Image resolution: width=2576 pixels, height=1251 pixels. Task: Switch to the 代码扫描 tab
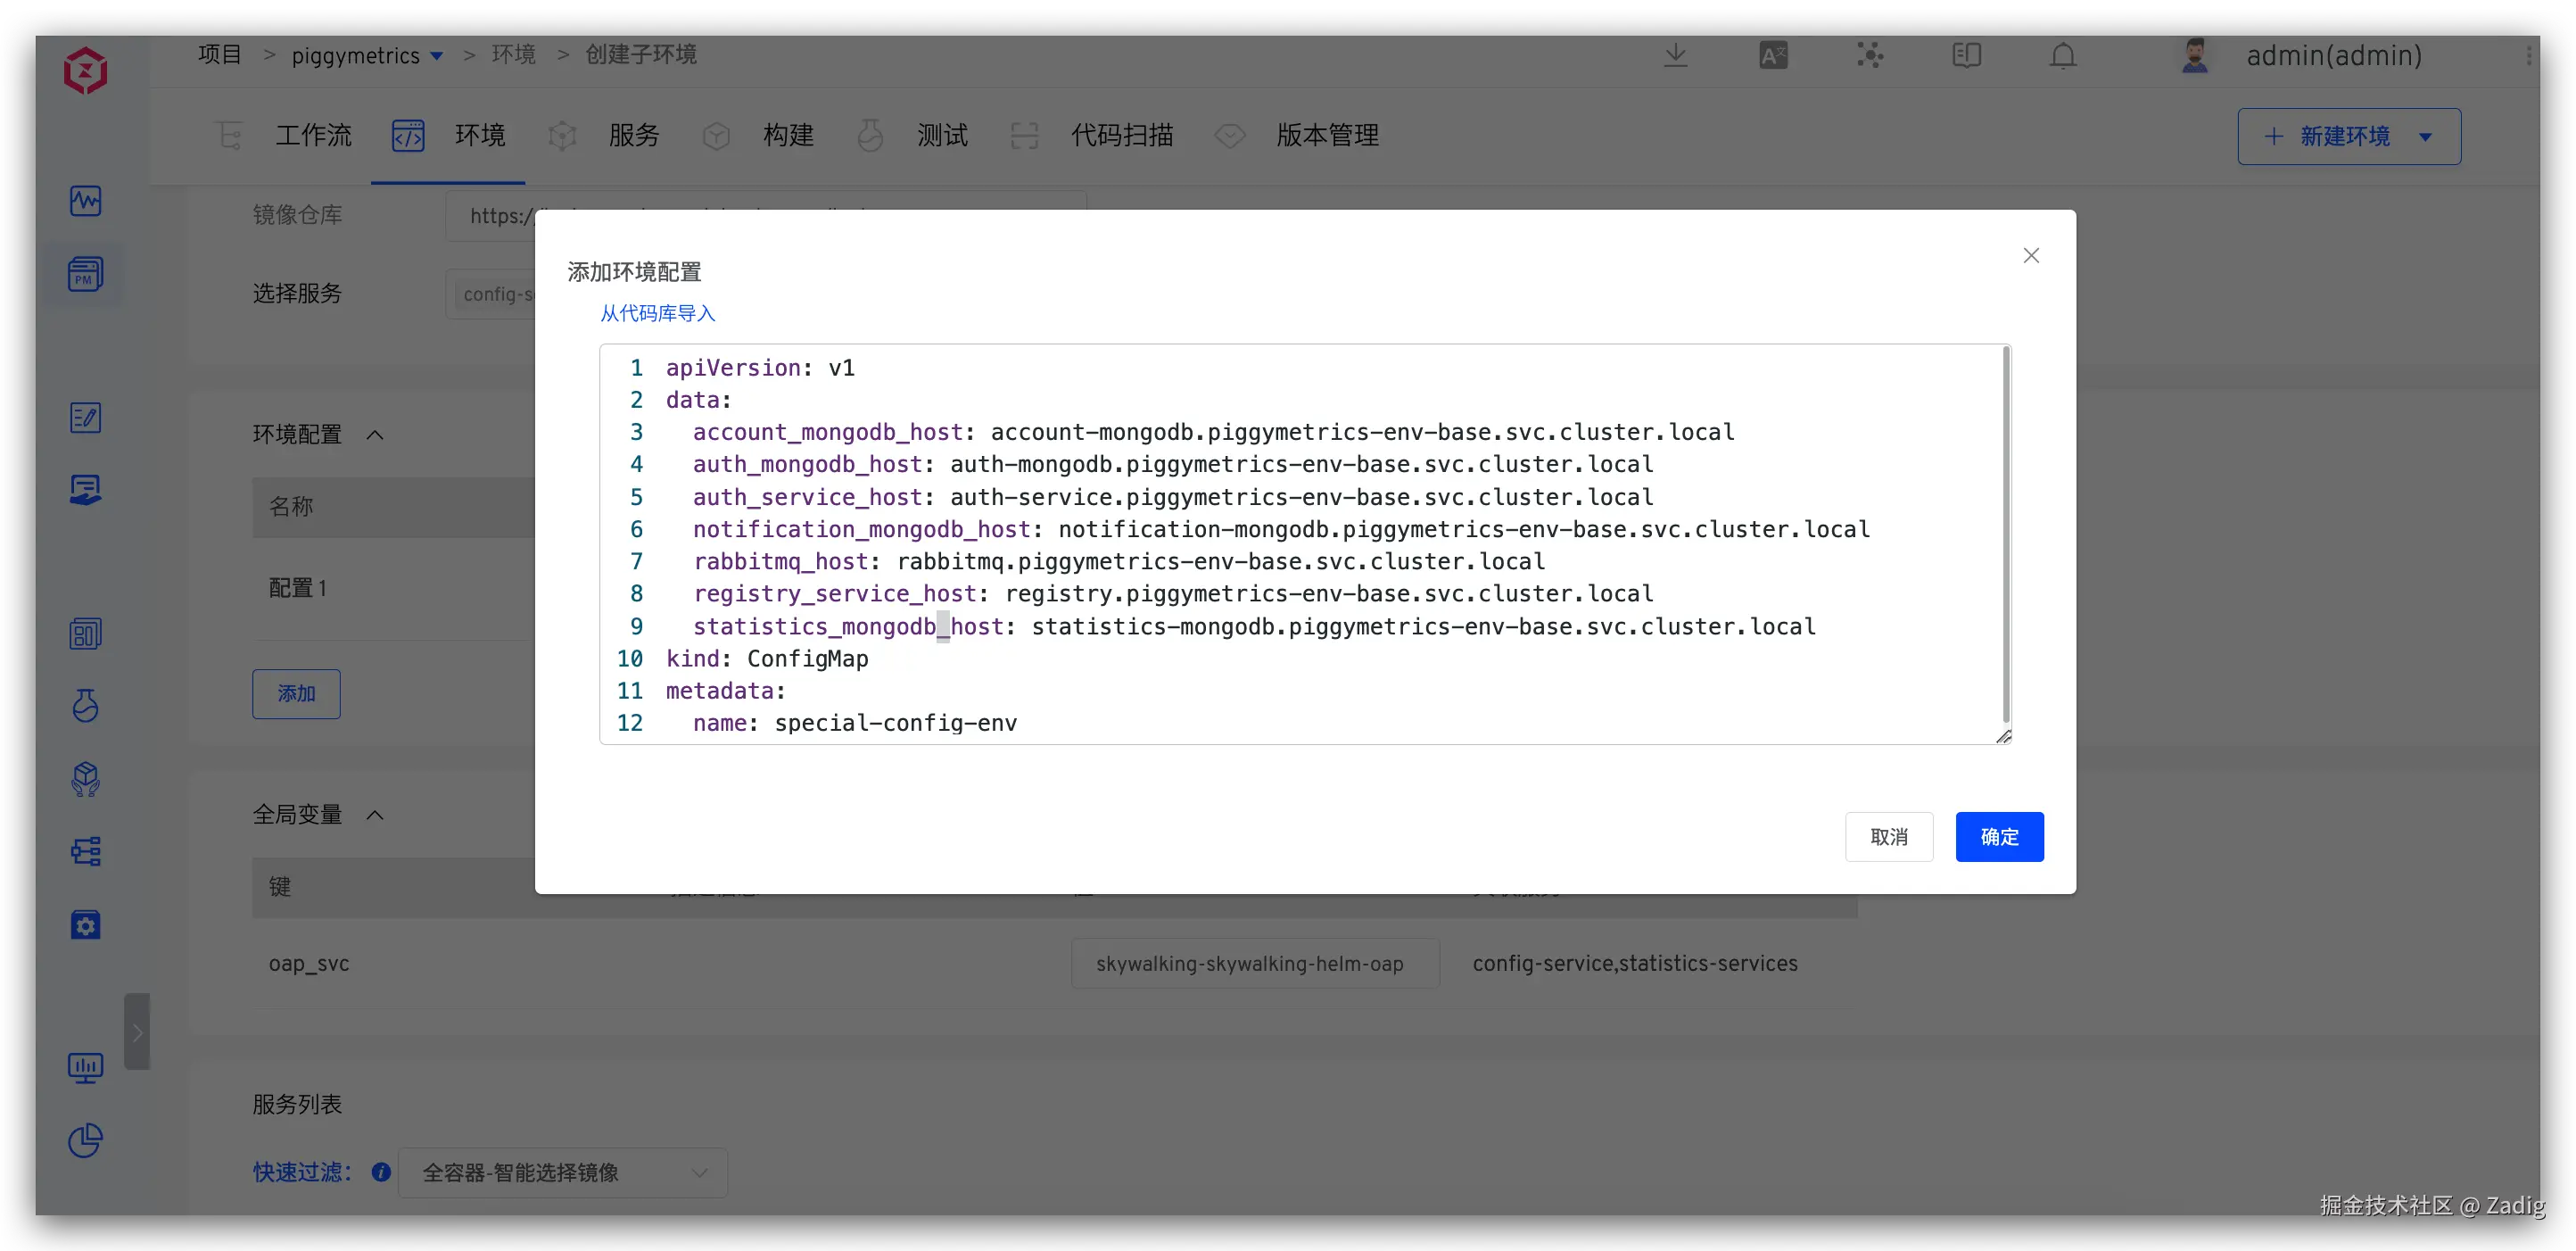pyautogui.click(x=1121, y=136)
